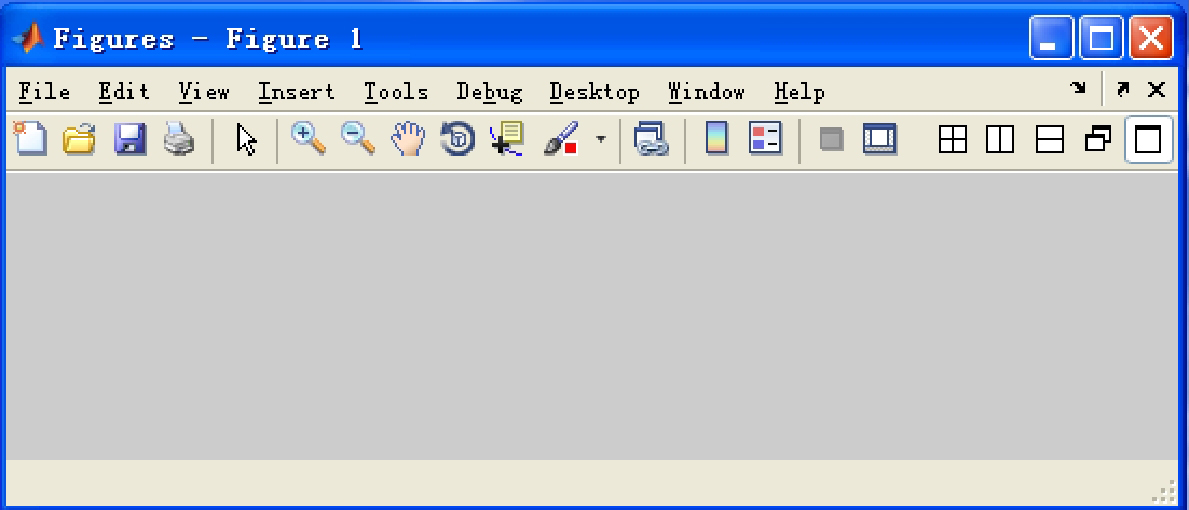Image resolution: width=1189 pixels, height=510 pixels.
Task: Split figures top and bottom
Action: tap(1050, 139)
